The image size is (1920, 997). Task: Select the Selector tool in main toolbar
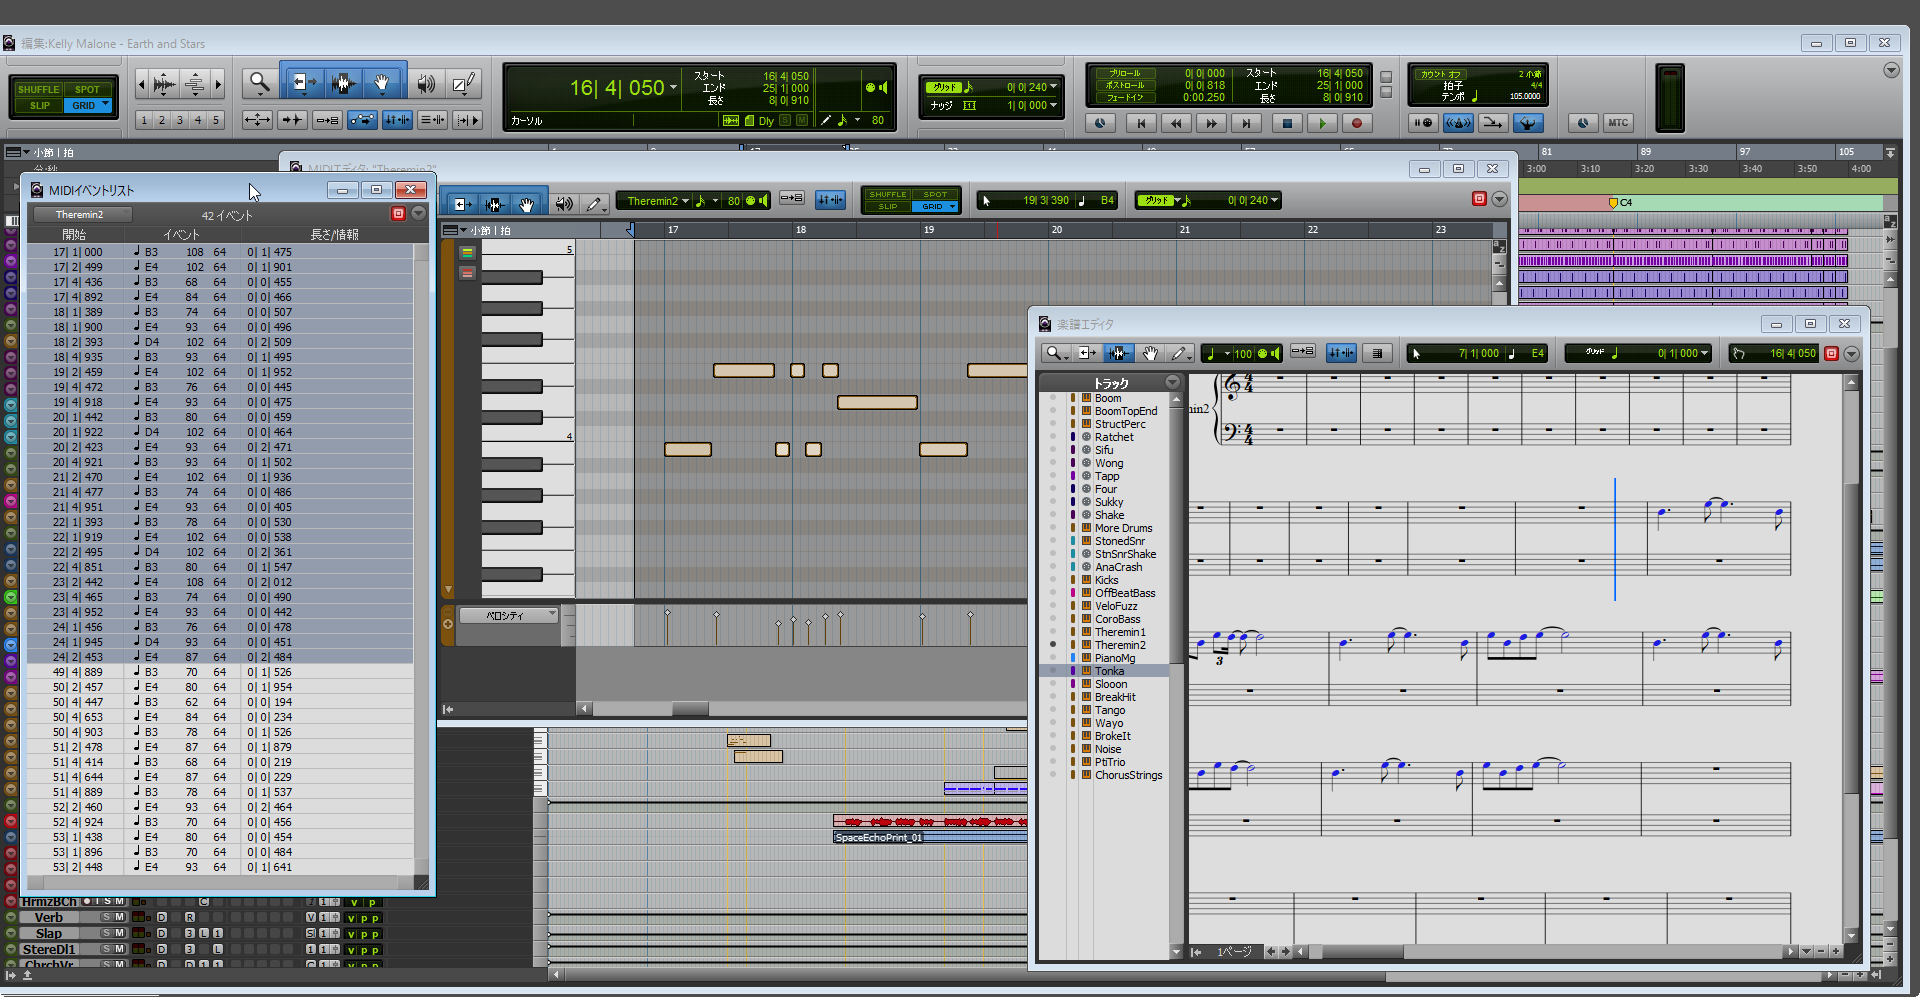342,83
